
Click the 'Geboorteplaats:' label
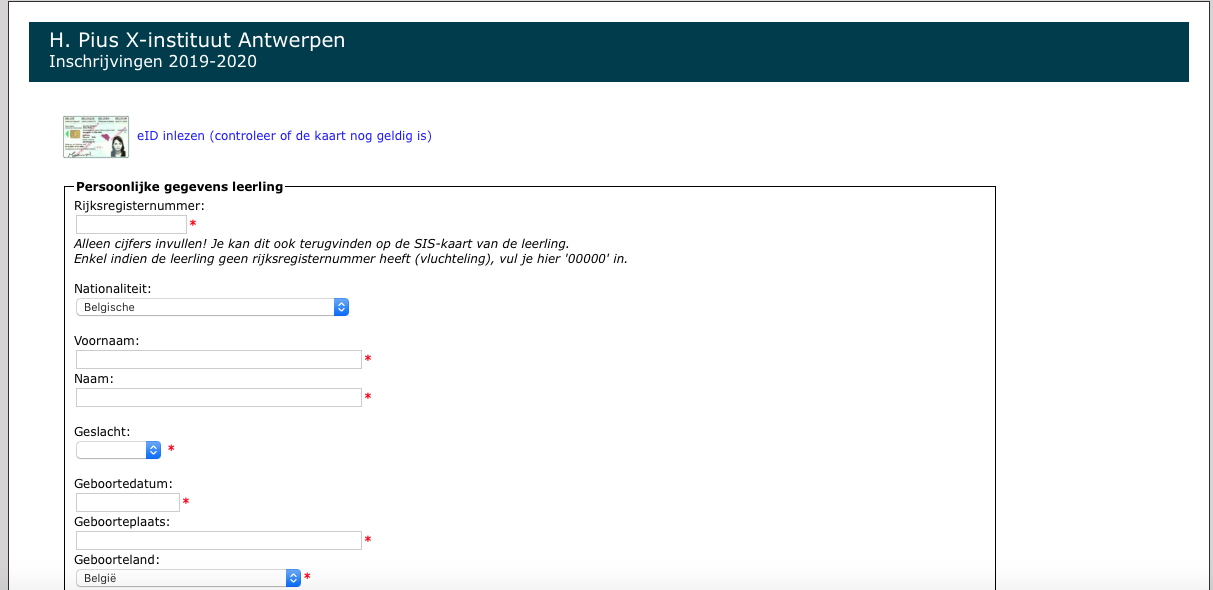tap(122, 522)
